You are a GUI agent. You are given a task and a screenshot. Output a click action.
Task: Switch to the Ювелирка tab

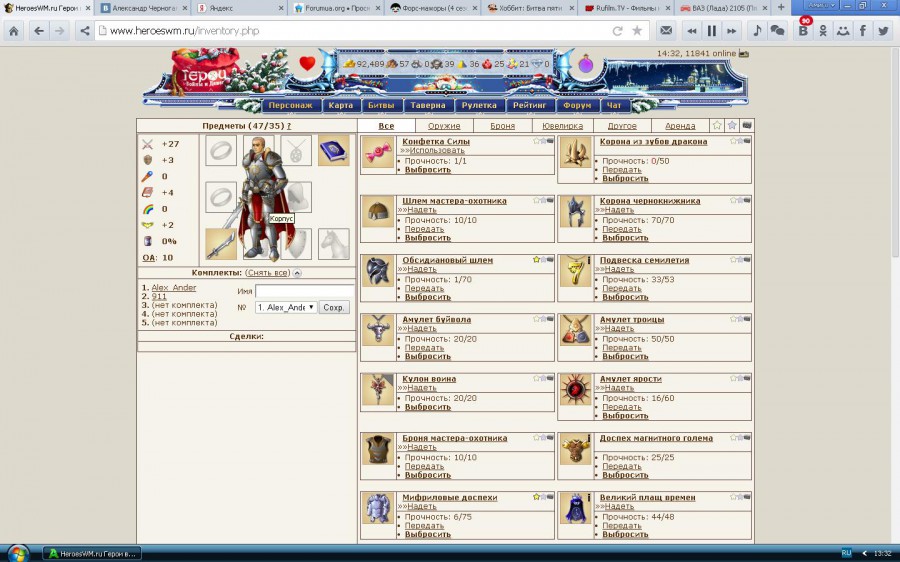562,126
